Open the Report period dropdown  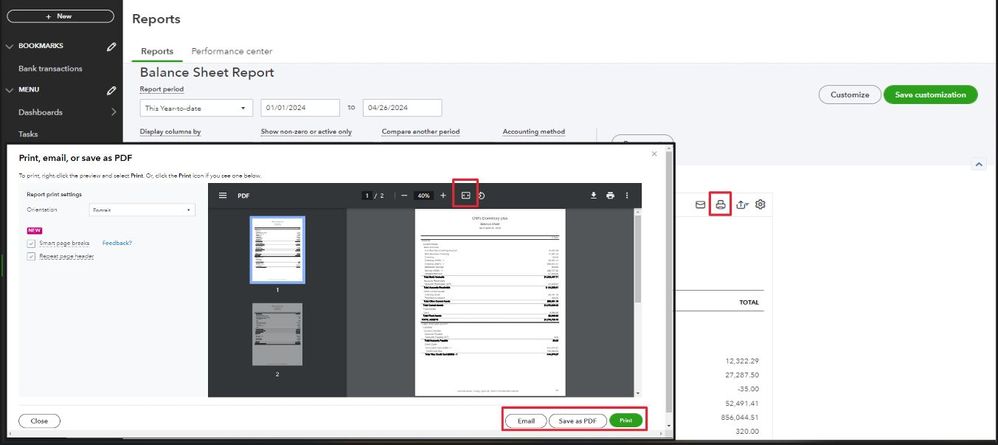(196, 108)
